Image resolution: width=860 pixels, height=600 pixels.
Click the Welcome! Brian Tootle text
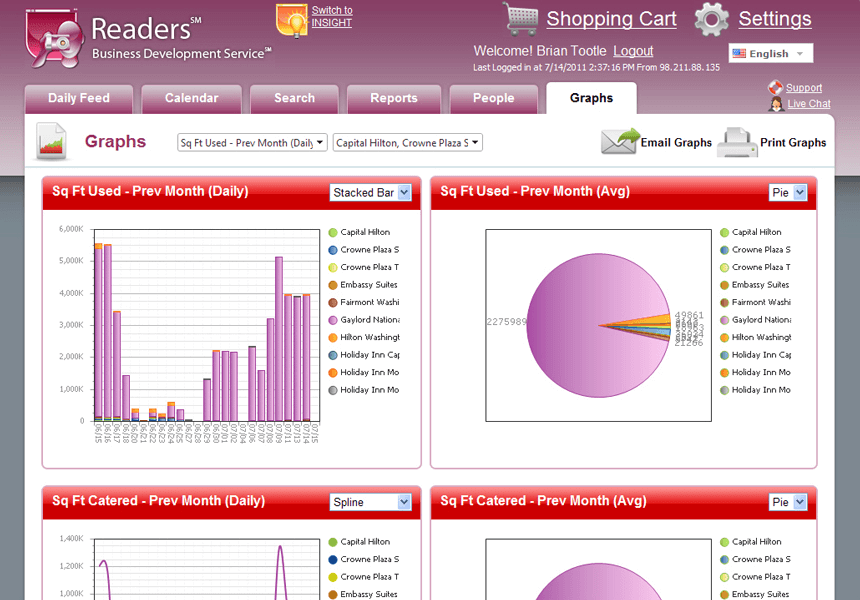pyautogui.click(x=540, y=51)
